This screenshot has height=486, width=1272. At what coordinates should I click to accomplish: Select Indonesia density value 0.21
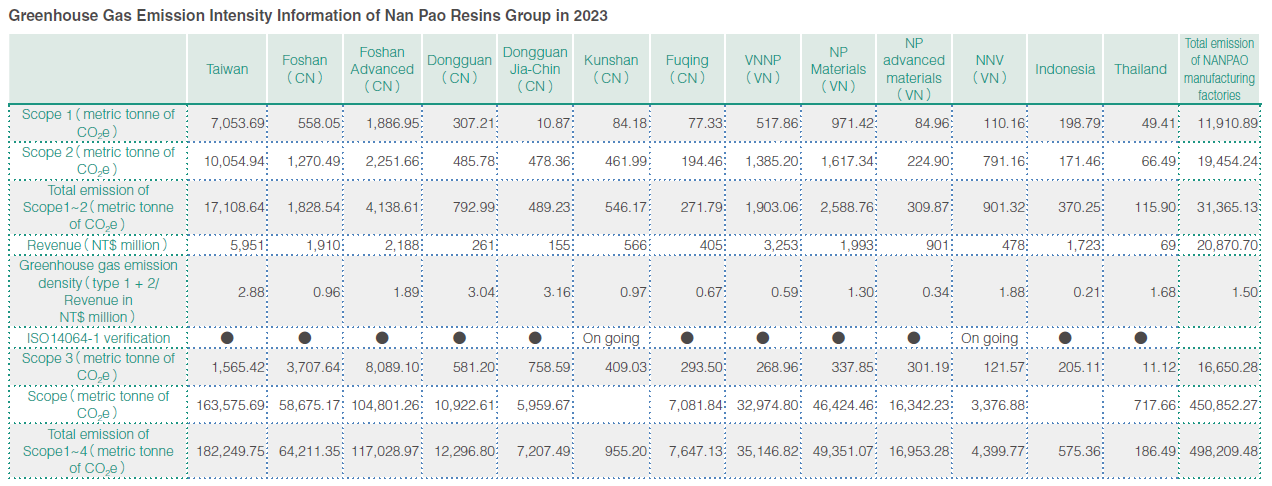pyautogui.click(x=1088, y=291)
